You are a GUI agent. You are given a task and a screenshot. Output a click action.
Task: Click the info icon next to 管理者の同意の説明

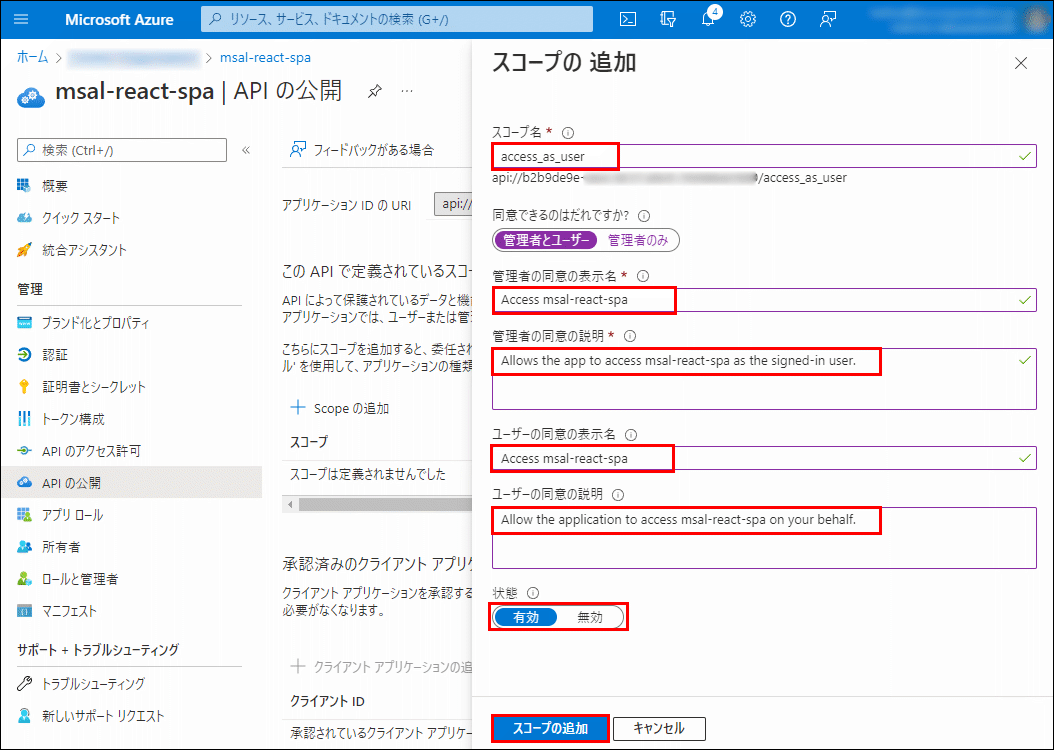click(630, 336)
